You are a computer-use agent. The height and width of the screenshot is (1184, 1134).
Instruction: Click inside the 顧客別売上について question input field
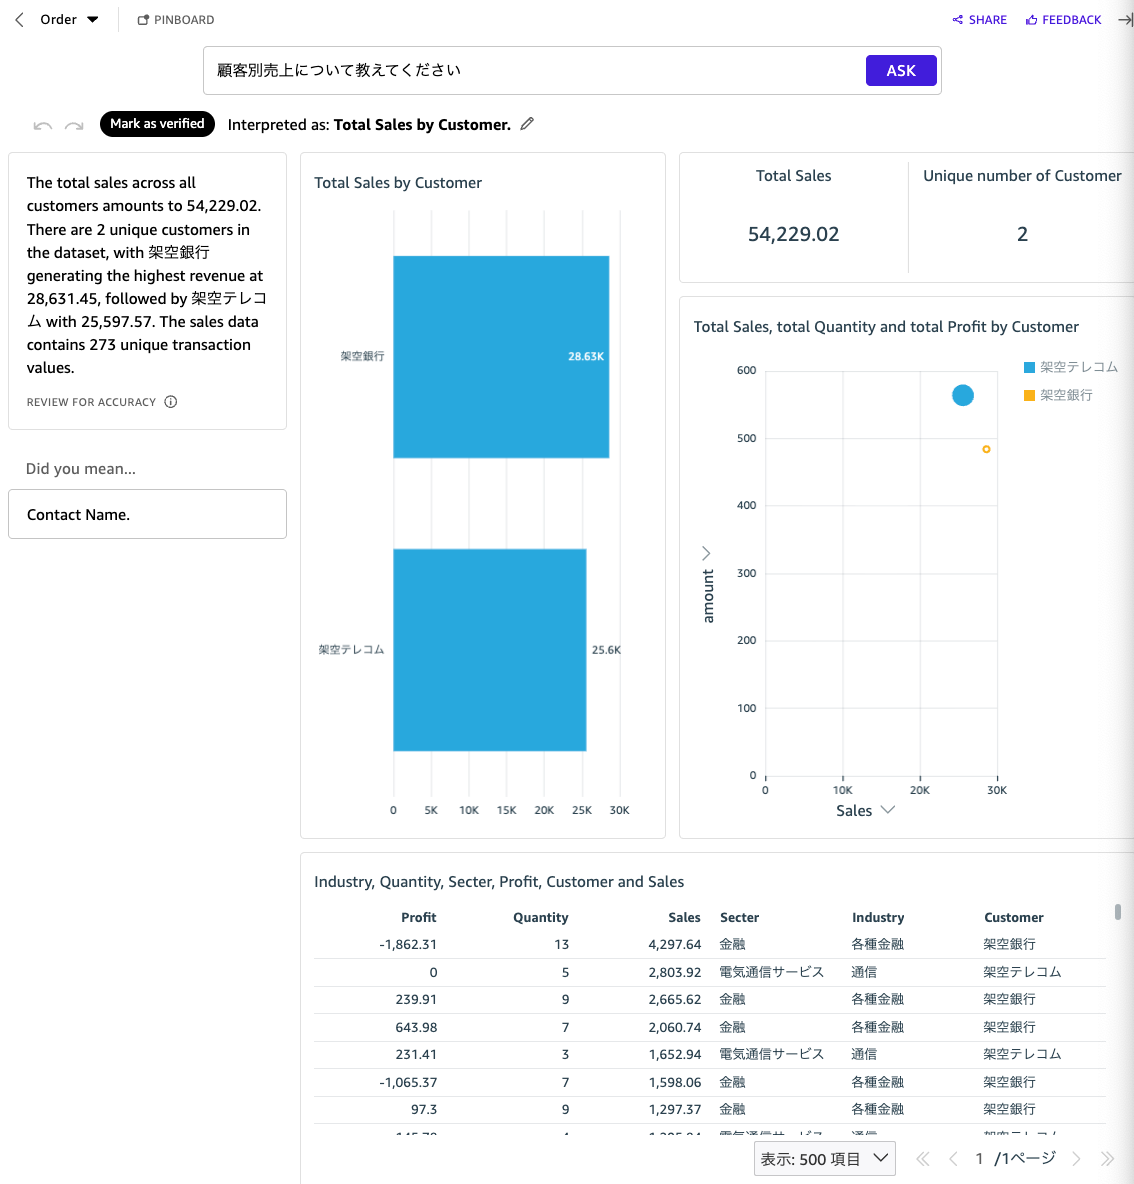(500, 70)
